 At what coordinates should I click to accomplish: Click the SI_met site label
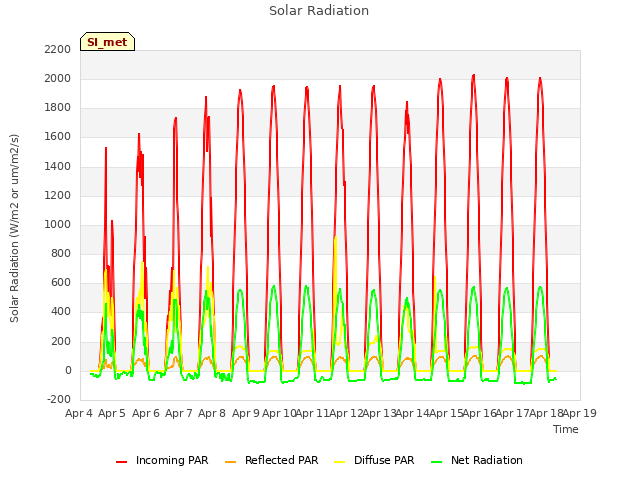[x=107, y=42]
